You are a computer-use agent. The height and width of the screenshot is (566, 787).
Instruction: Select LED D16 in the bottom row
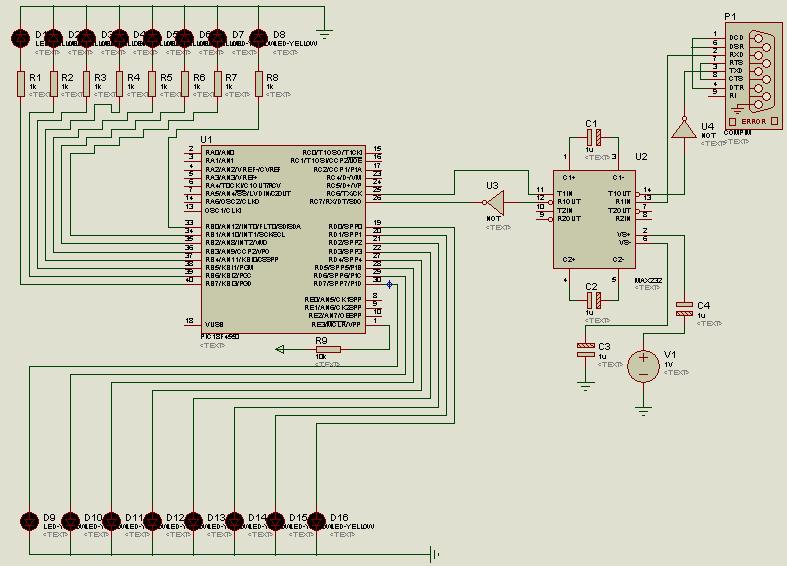click(316, 521)
